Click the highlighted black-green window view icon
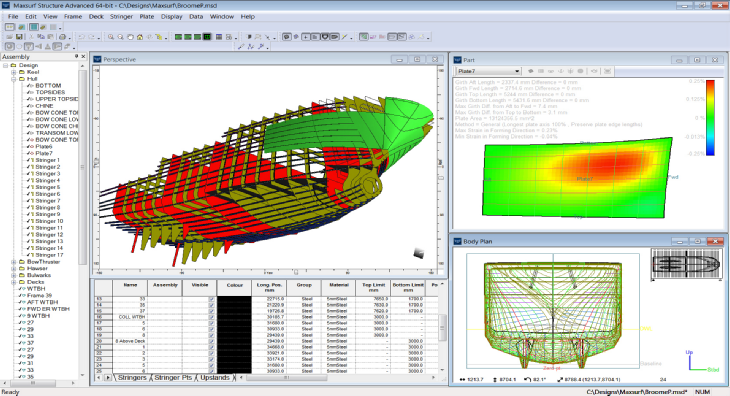730x396 pixels. click(207, 37)
